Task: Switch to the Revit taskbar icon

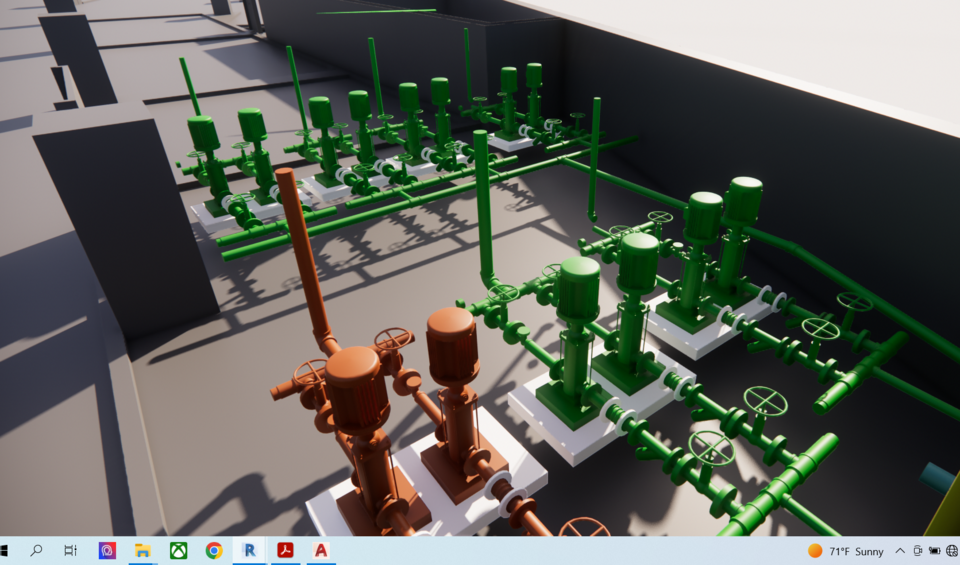Action: [x=249, y=550]
